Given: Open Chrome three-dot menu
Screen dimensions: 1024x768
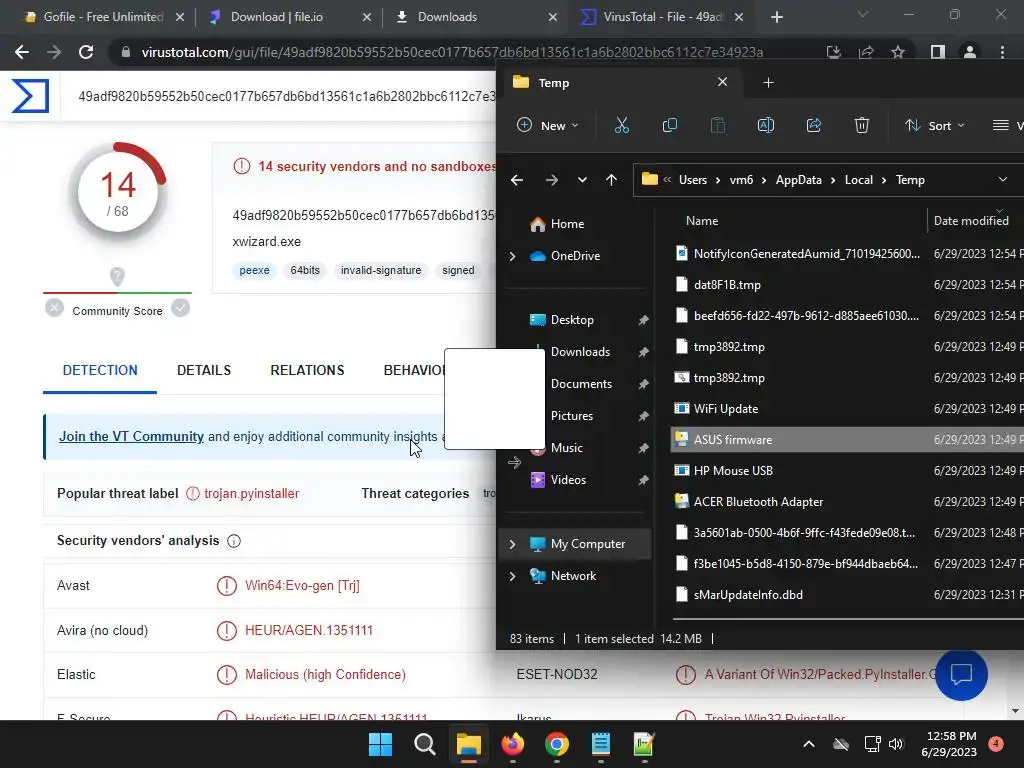Looking at the screenshot, I should tap(1002, 52).
